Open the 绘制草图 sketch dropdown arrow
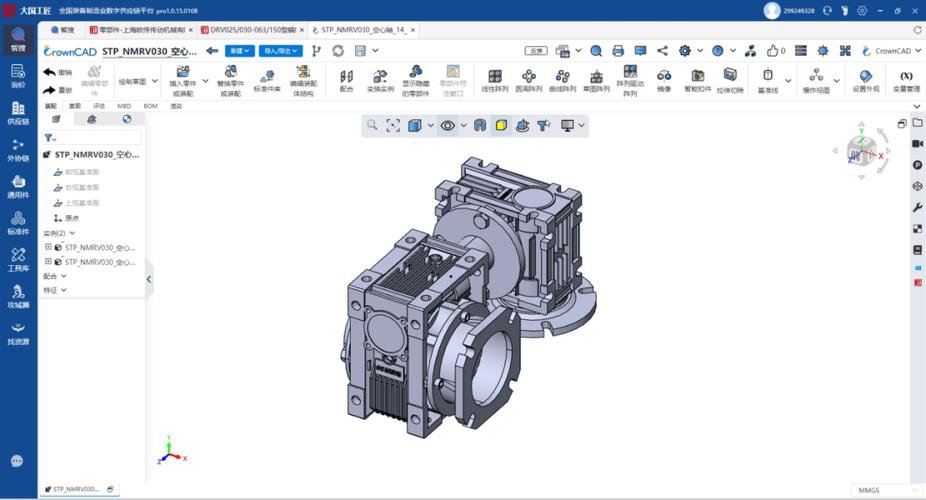The height and width of the screenshot is (500, 926). (x=155, y=81)
